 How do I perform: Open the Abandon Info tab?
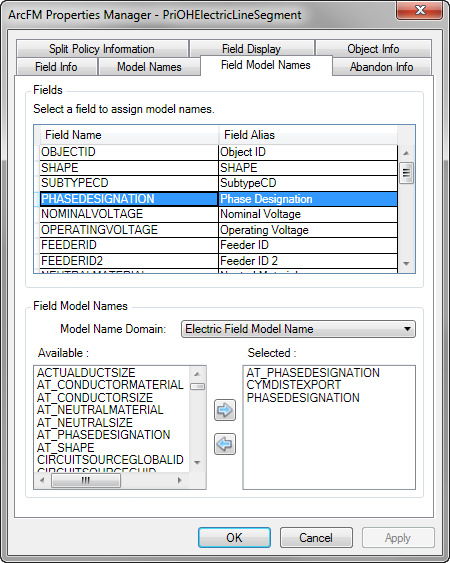point(381,67)
